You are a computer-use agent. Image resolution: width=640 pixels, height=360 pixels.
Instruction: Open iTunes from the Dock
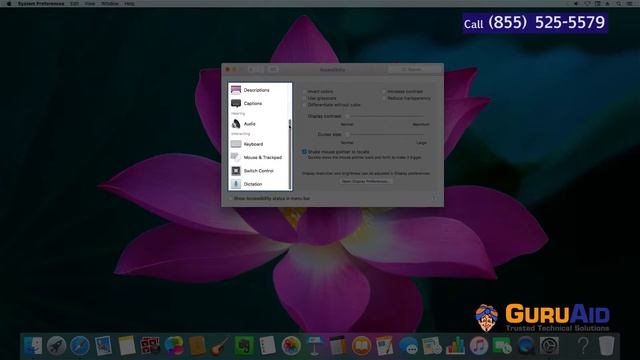(x=479, y=345)
